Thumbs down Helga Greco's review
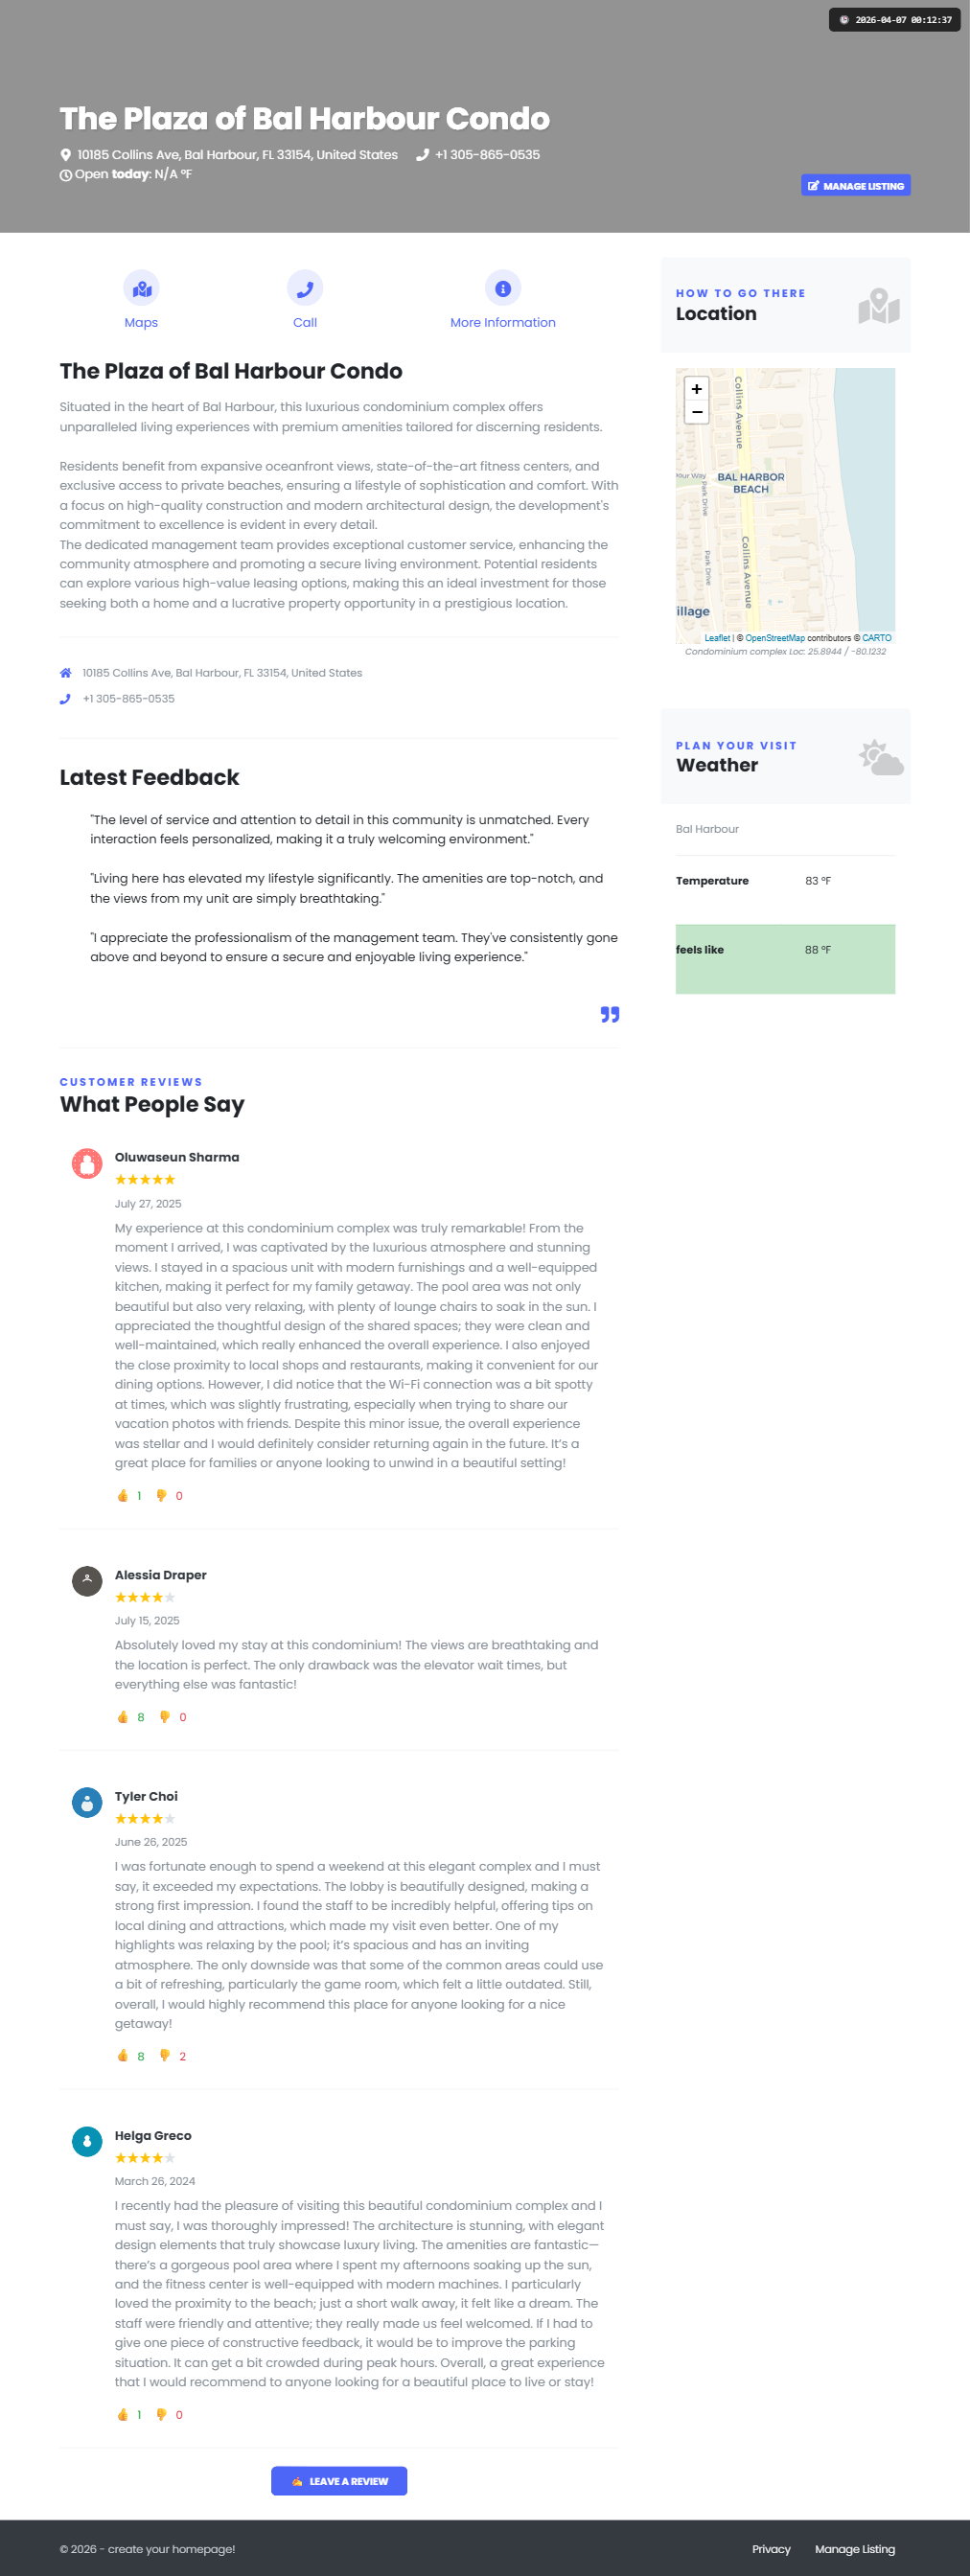 click(x=162, y=2414)
